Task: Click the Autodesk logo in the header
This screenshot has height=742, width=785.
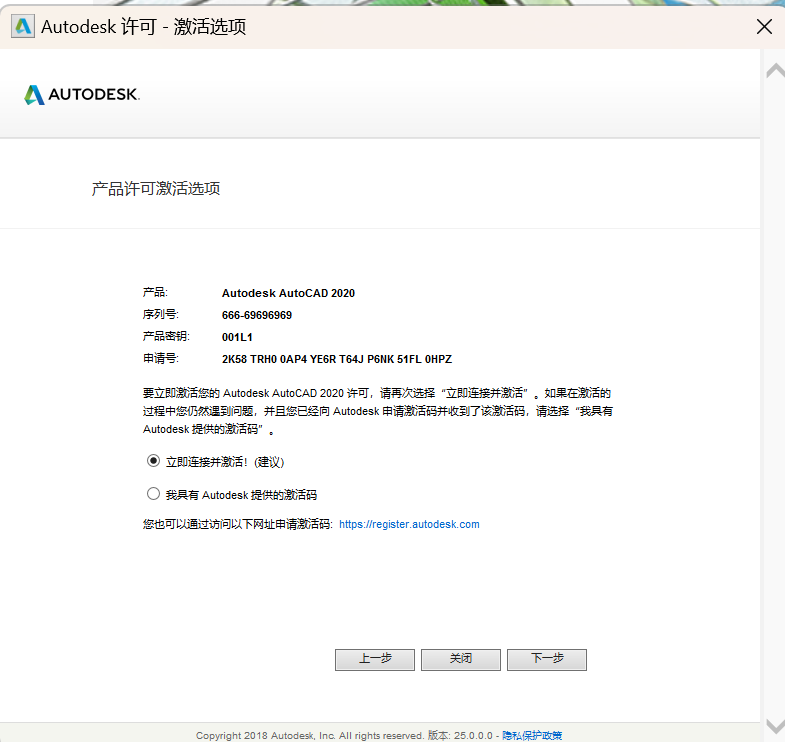Action: pyautogui.click(x=82, y=94)
